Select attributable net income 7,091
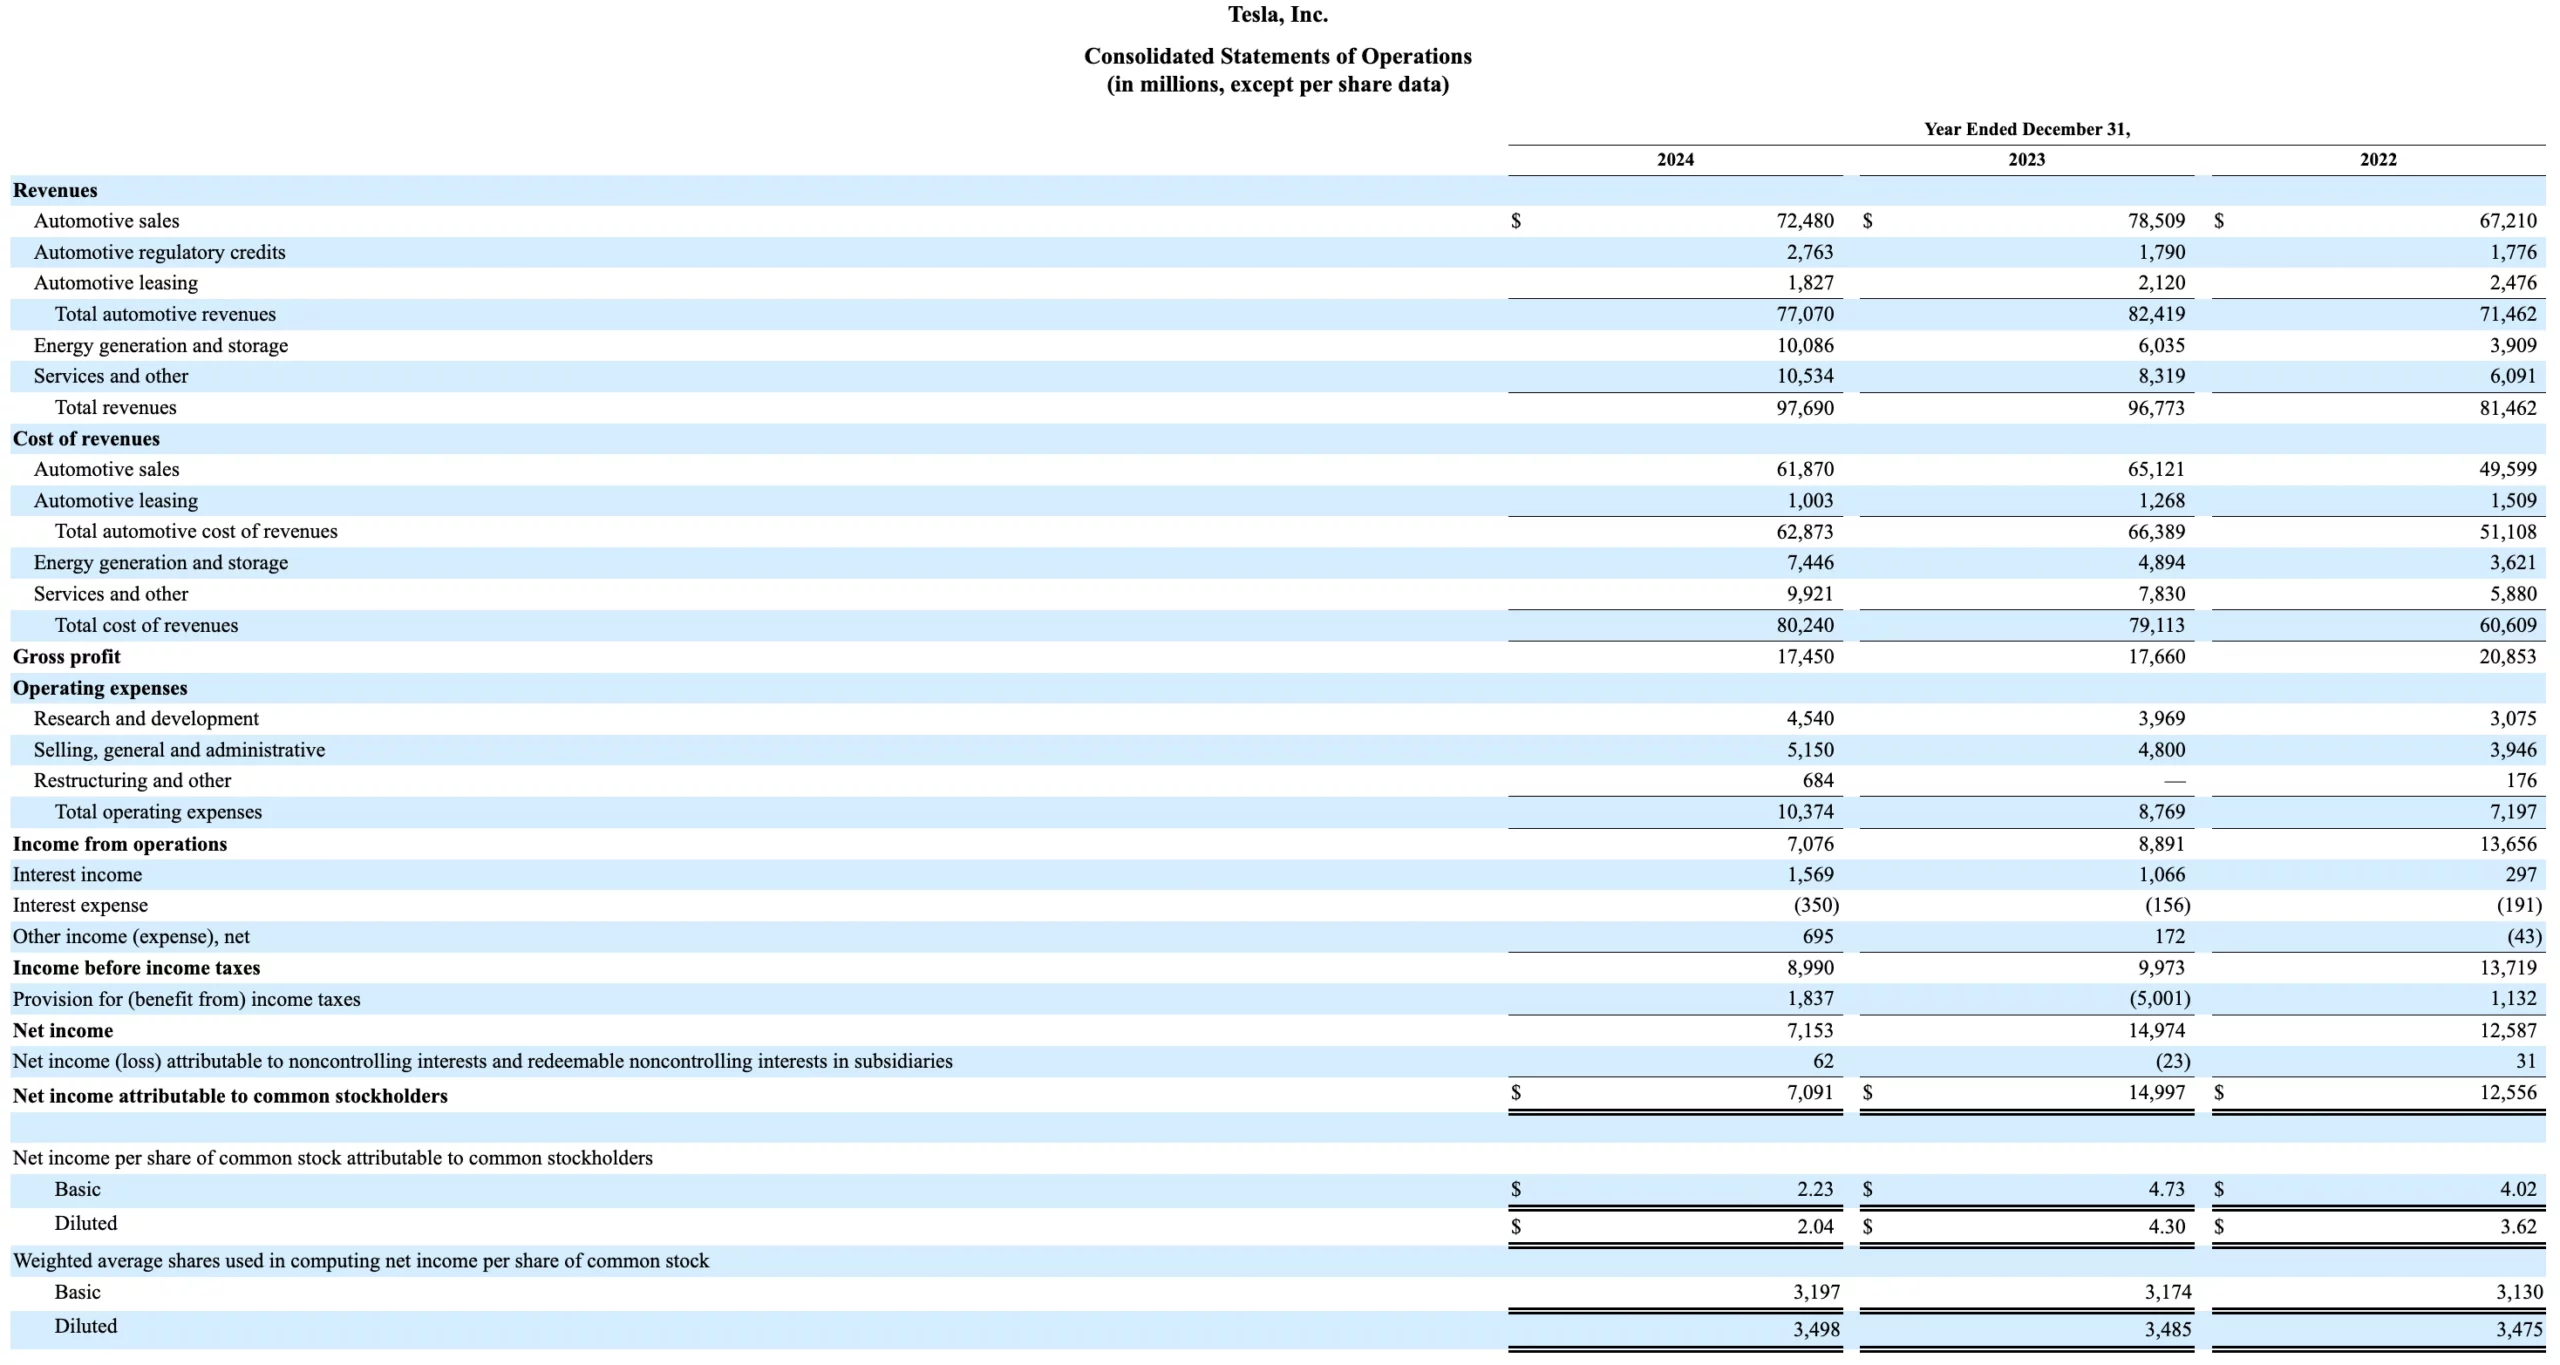2560x1365 pixels. click(1810, 1092)
